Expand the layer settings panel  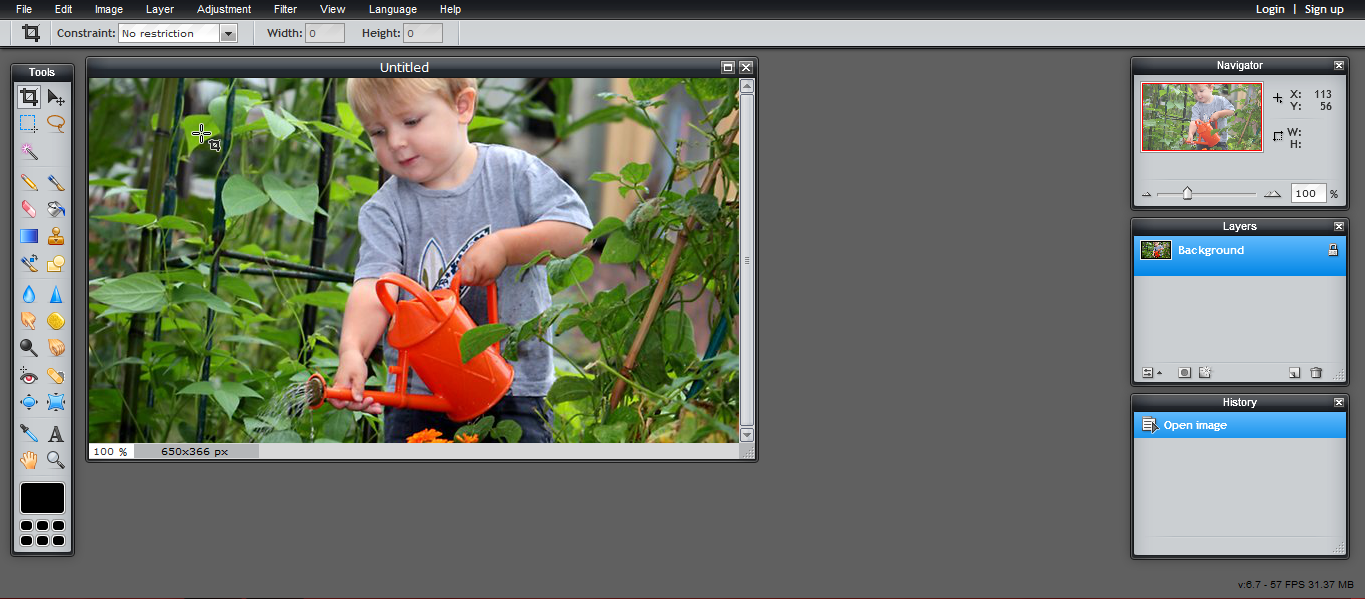pos(1148,372)
